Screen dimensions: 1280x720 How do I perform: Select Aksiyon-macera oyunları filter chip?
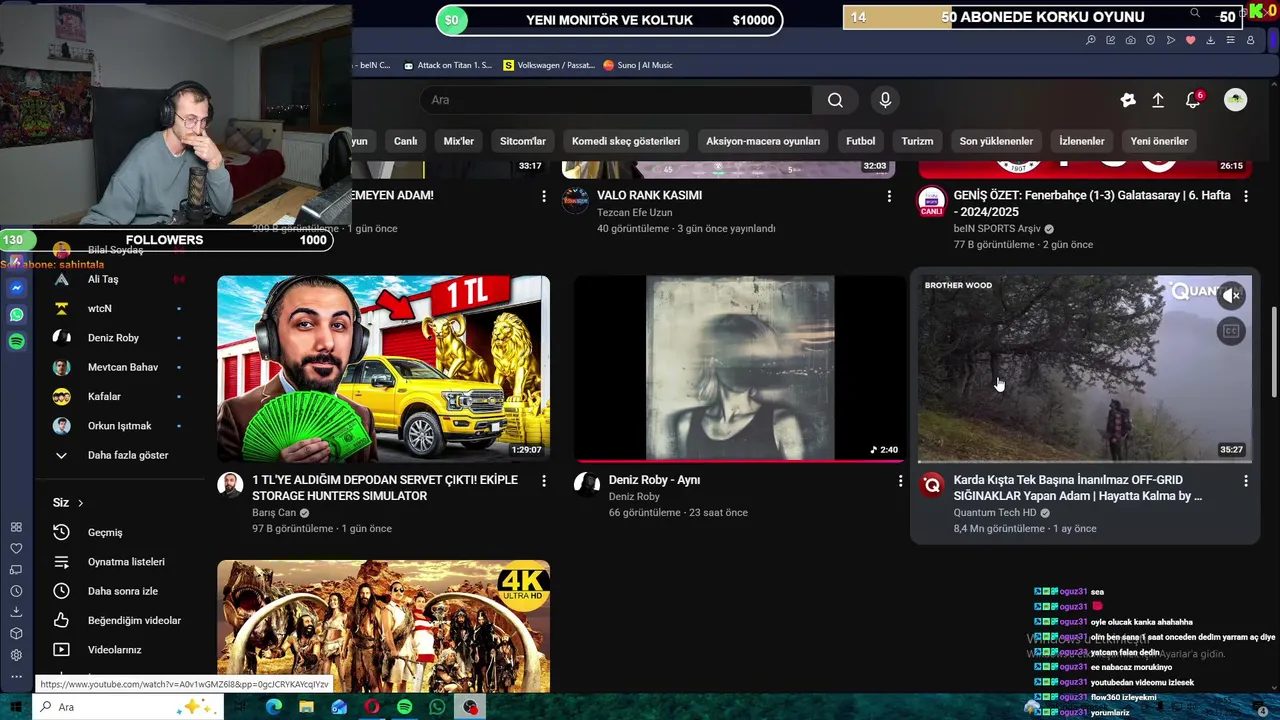(763, 141)
